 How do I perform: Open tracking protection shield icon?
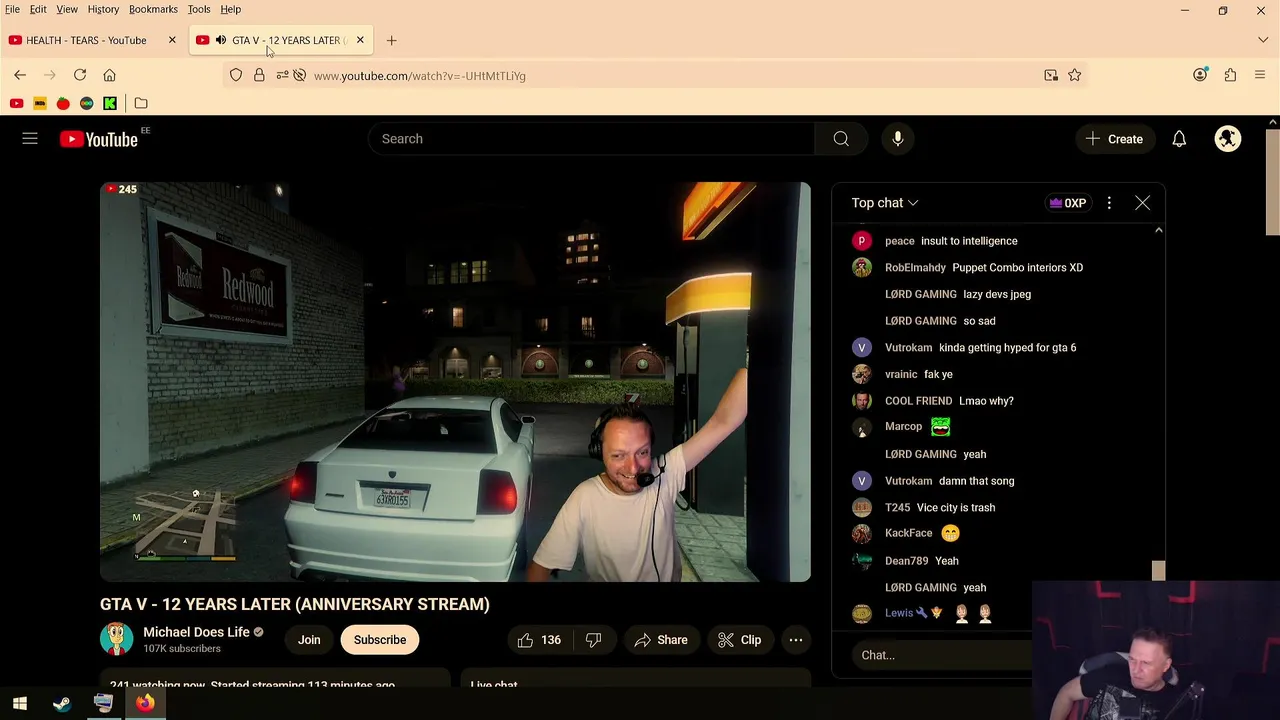(x=236, y=75)
